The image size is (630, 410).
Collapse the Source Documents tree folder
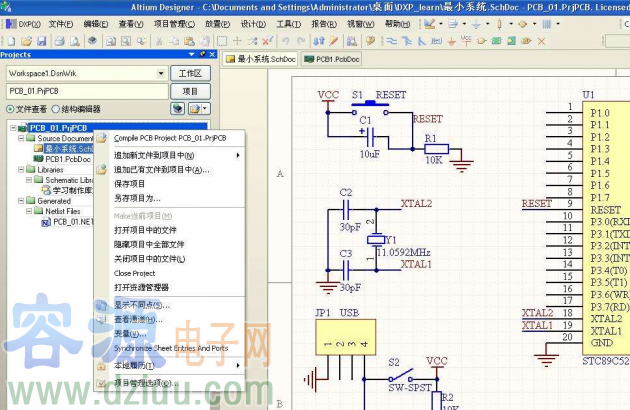click(22, 138)
